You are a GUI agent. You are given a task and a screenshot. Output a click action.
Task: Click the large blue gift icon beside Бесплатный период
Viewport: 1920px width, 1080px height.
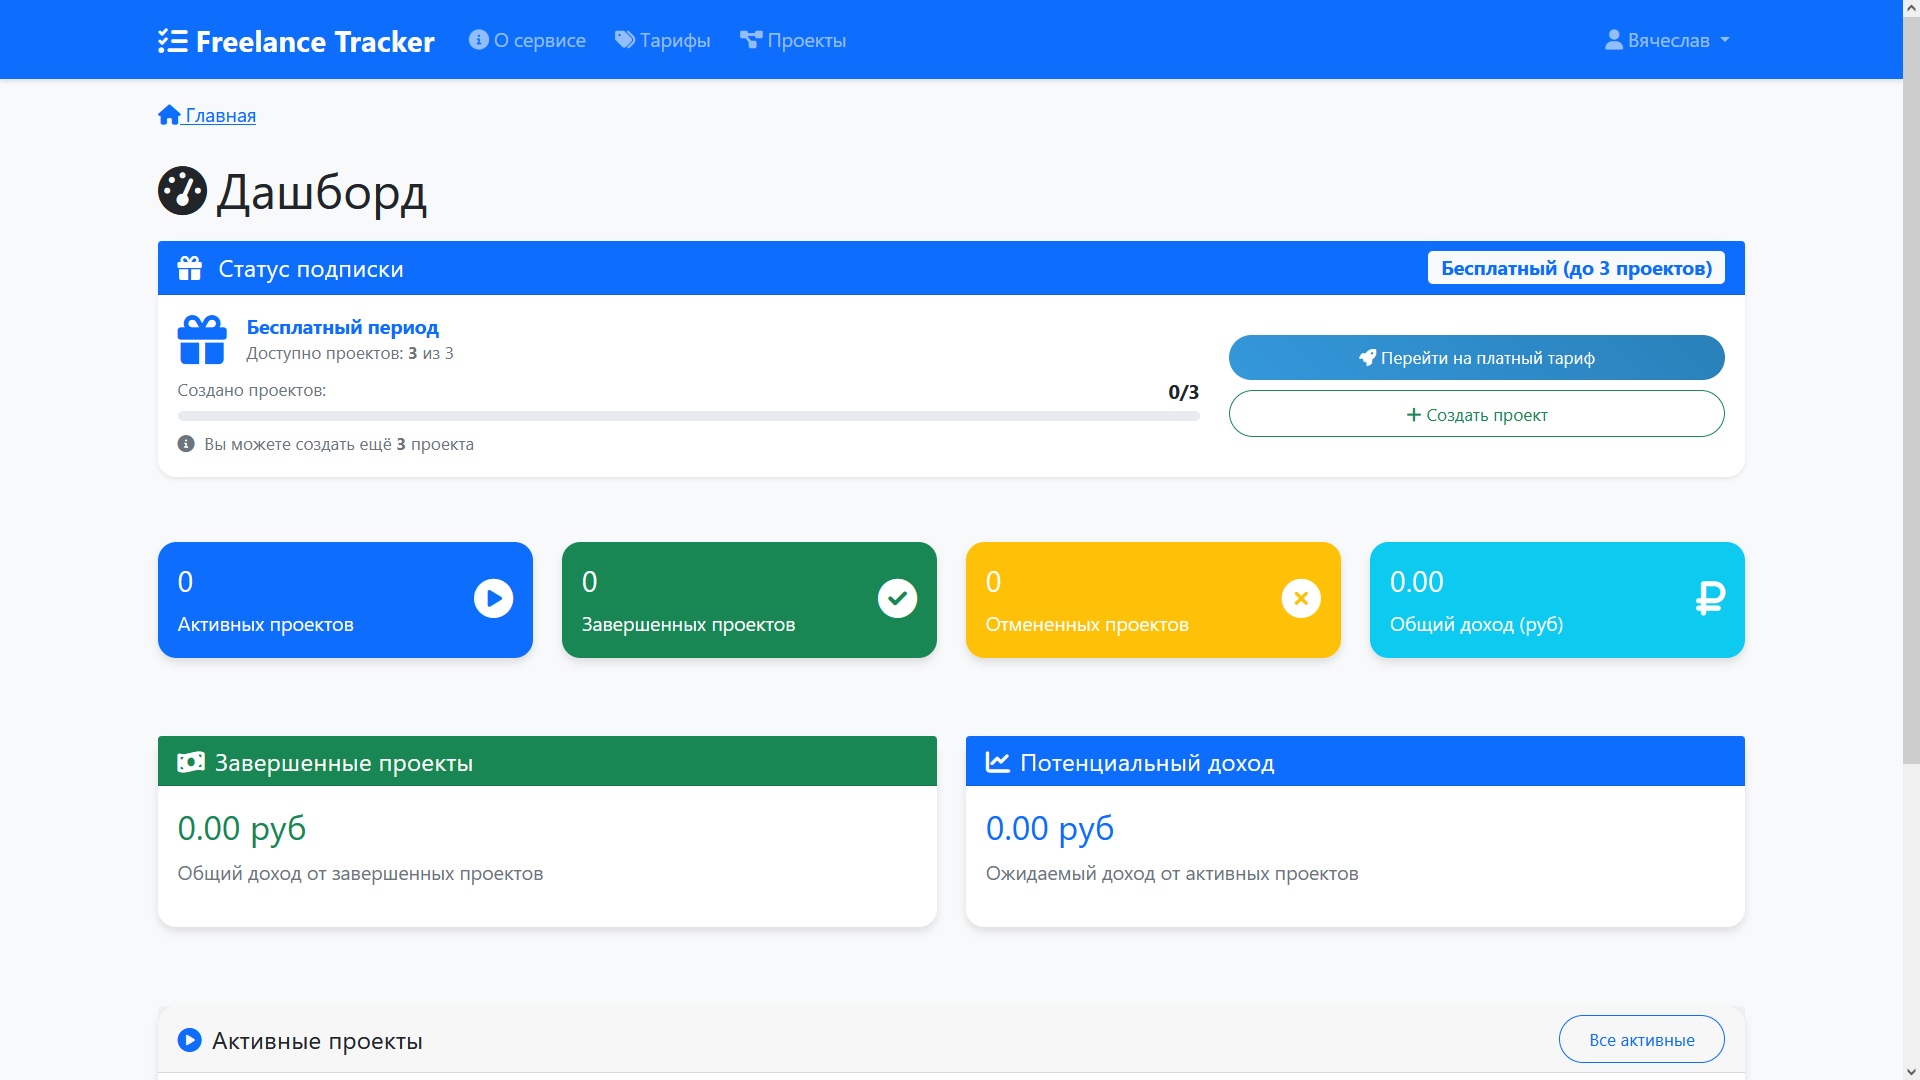pyautogui.click(x=202, y=340)
